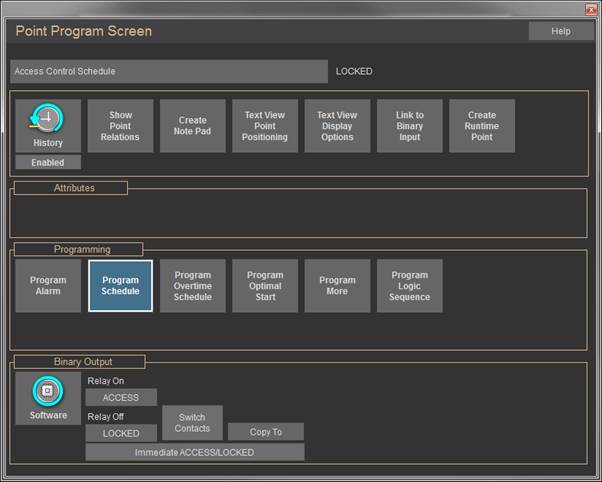
Task: Click Show Point Relations button
Action: pyautogui.click(x=121, y=126)
